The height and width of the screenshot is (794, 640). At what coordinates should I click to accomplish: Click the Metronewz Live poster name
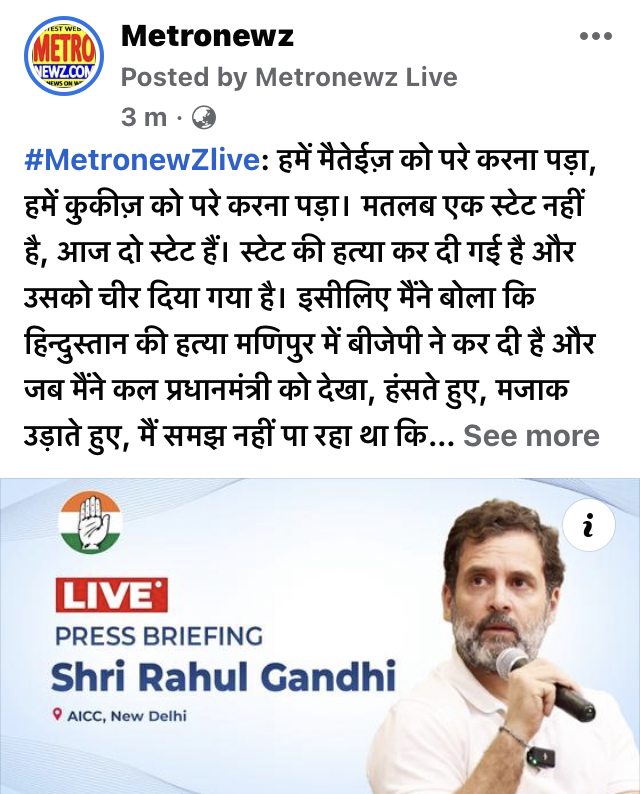pyautogui.click(x=356, y=77)
